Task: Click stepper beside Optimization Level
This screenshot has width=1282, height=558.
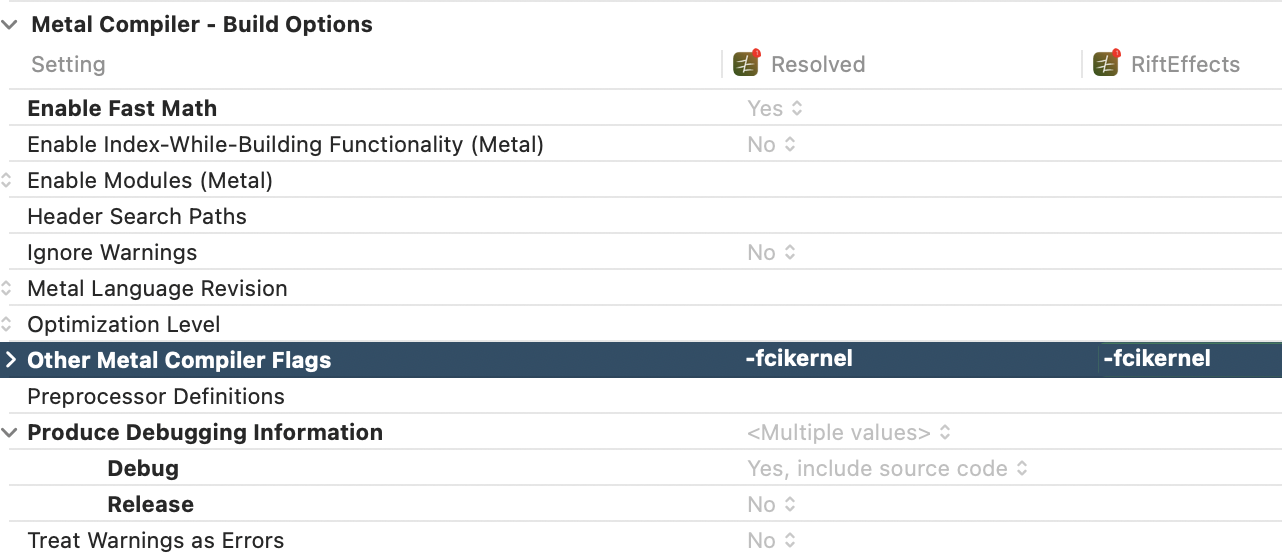Action: (x=7, y=325)
